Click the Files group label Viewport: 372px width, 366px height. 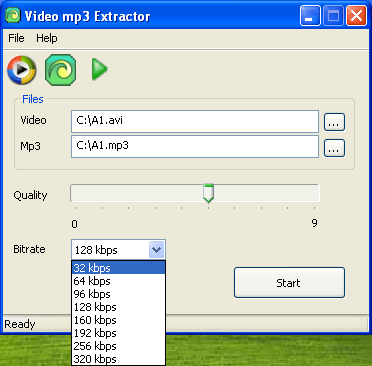point(33,99)
